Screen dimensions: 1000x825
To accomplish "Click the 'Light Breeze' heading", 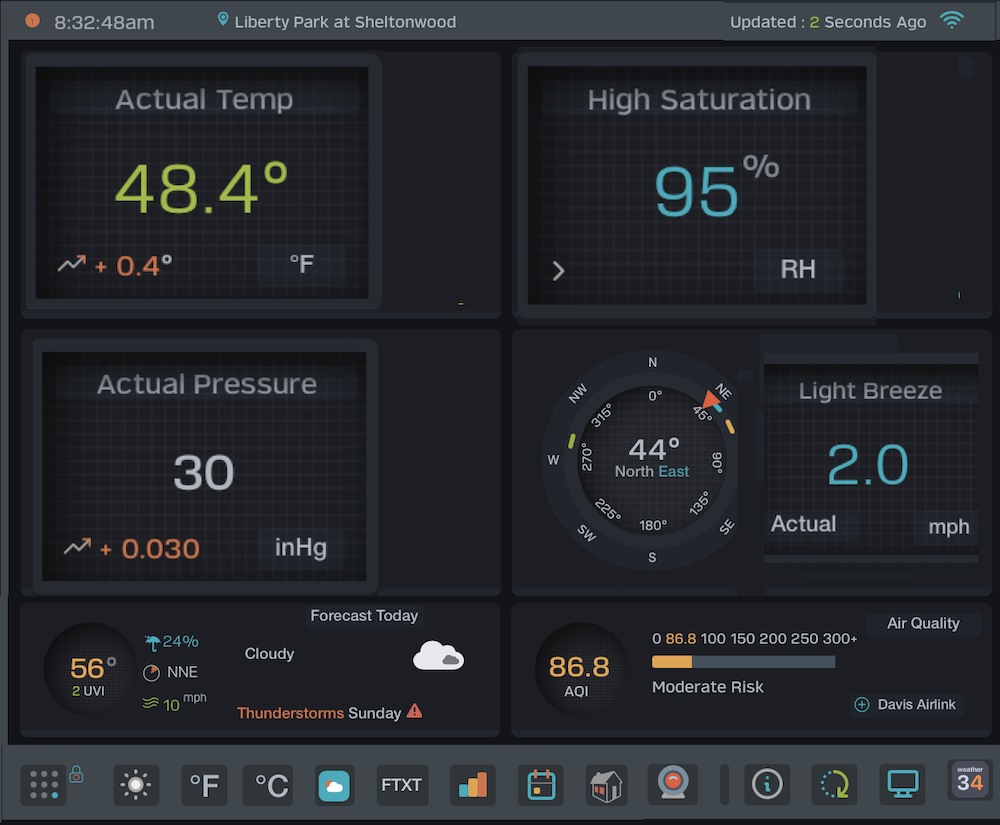I will tap(870, 390).
